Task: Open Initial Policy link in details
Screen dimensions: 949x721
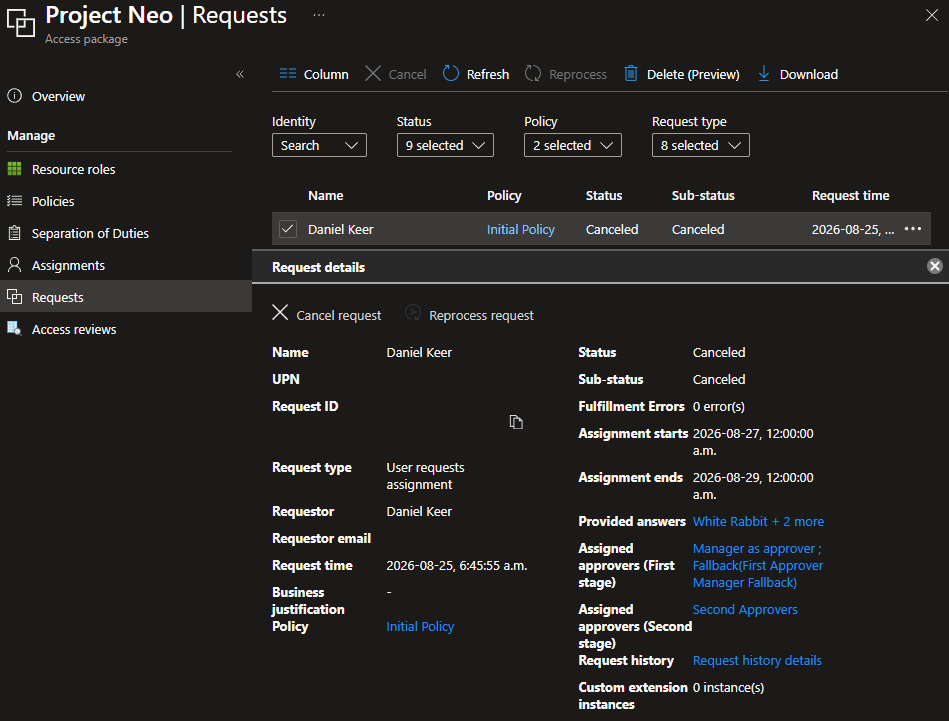Action: 420,627
